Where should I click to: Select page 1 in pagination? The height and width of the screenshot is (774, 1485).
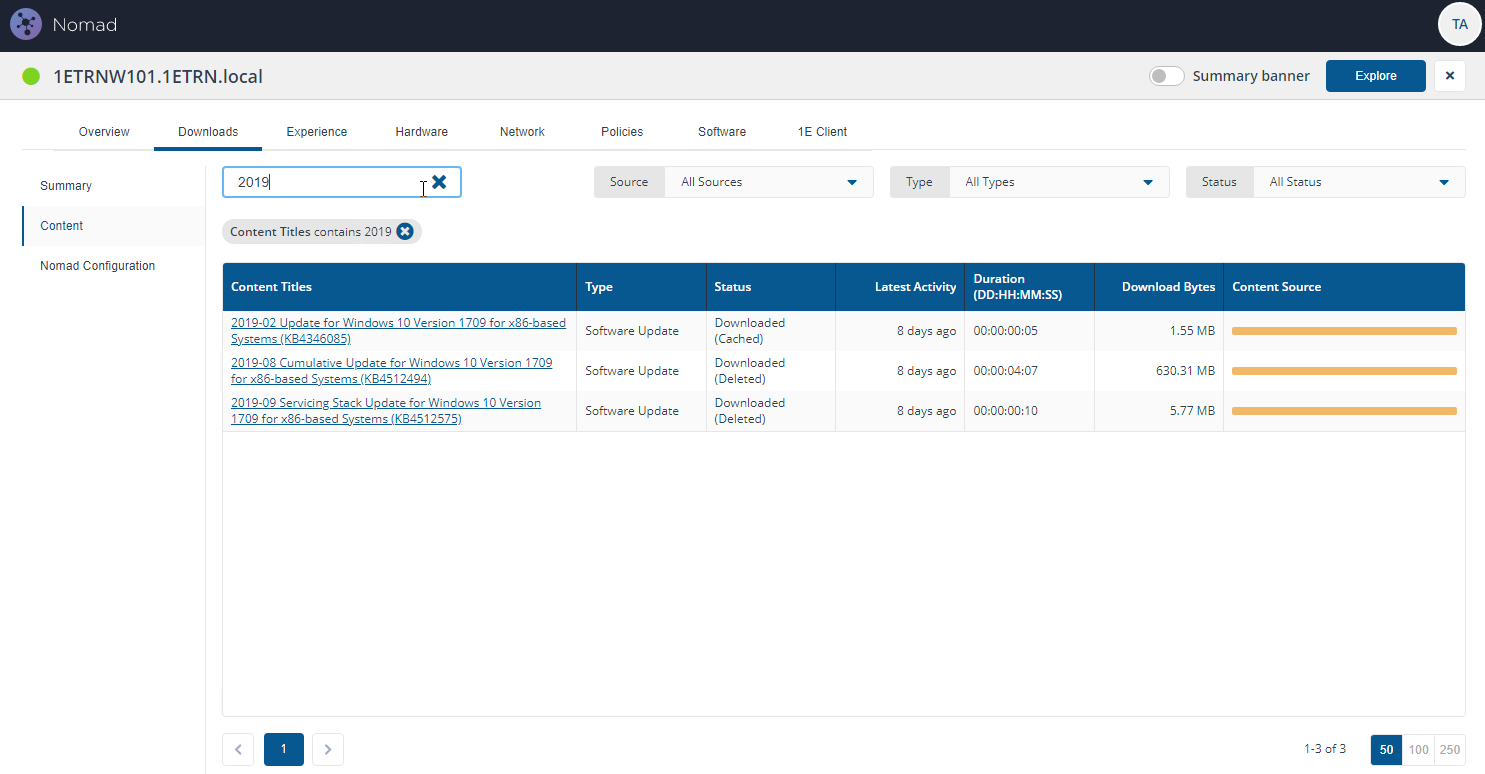[x=284, y=749]
